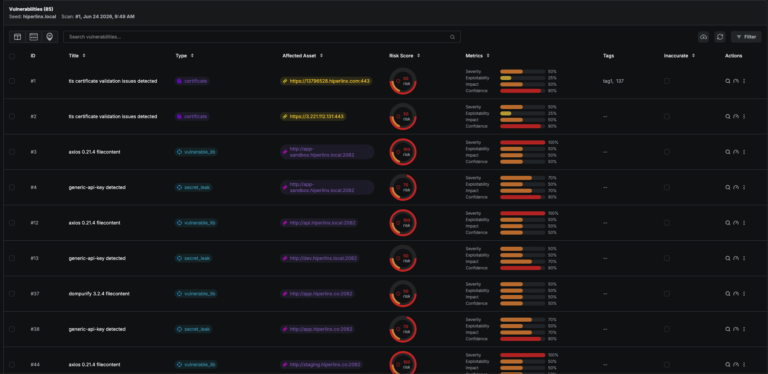Click tags cell 'tag1, 137'

613,81
